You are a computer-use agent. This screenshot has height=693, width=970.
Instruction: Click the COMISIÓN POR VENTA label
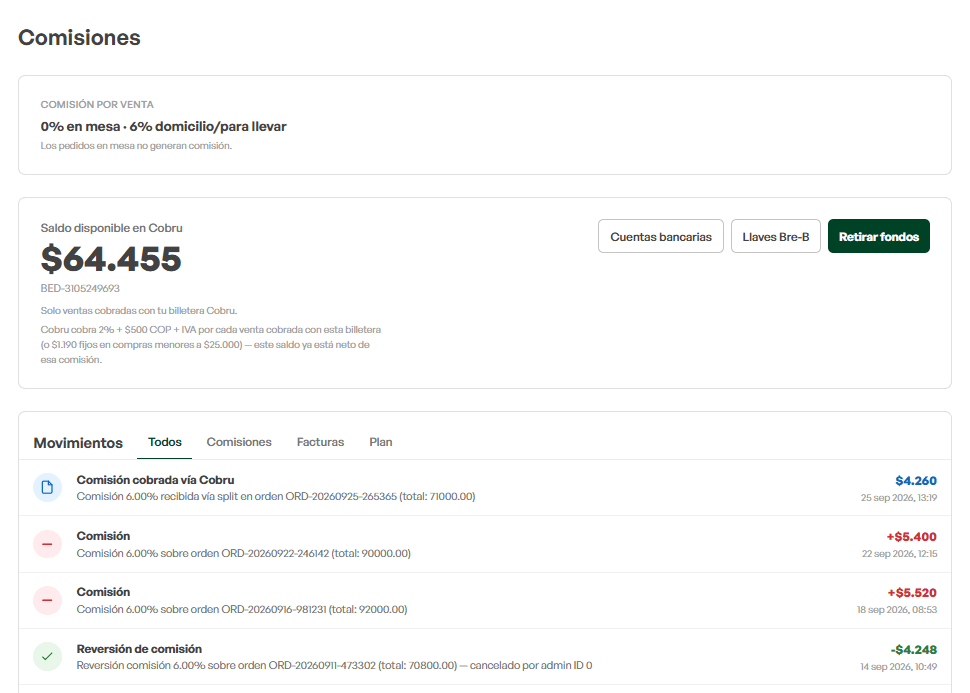97,105
